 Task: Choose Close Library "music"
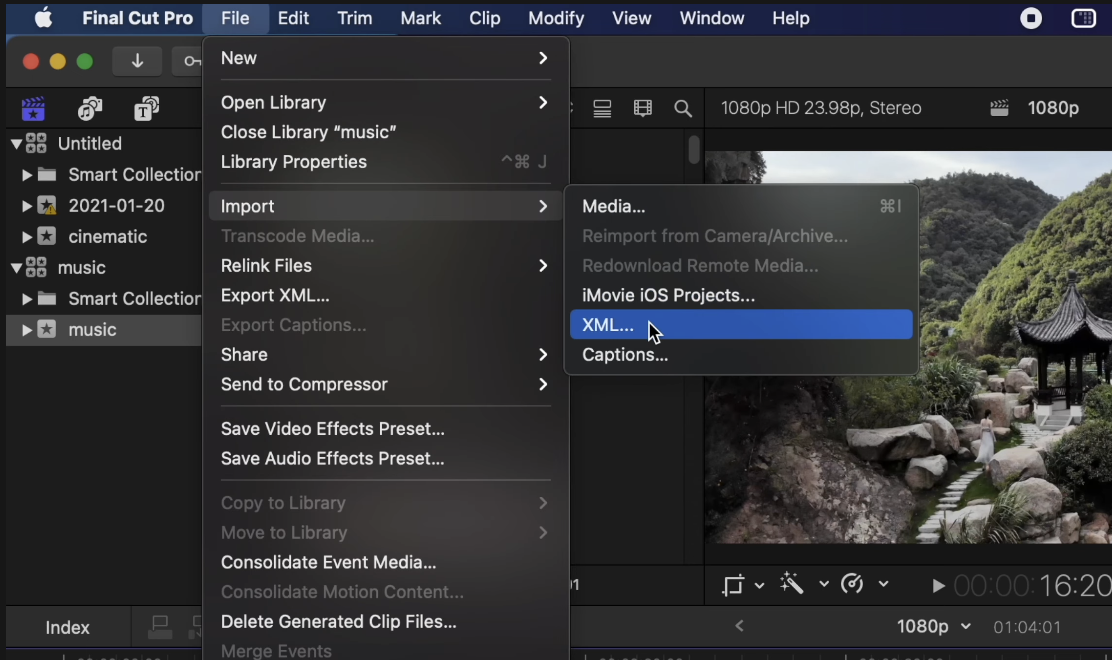coord(385,133)
